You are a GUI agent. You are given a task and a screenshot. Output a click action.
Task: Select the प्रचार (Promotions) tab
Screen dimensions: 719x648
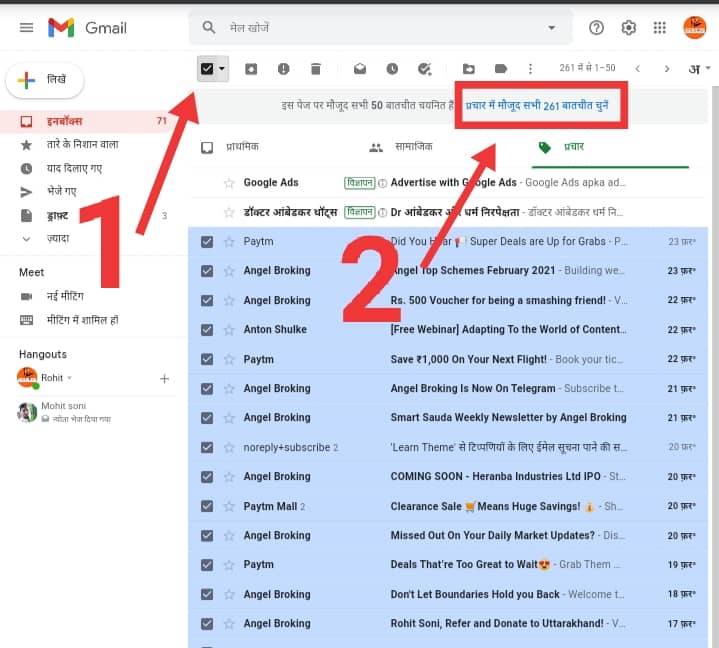574,147
